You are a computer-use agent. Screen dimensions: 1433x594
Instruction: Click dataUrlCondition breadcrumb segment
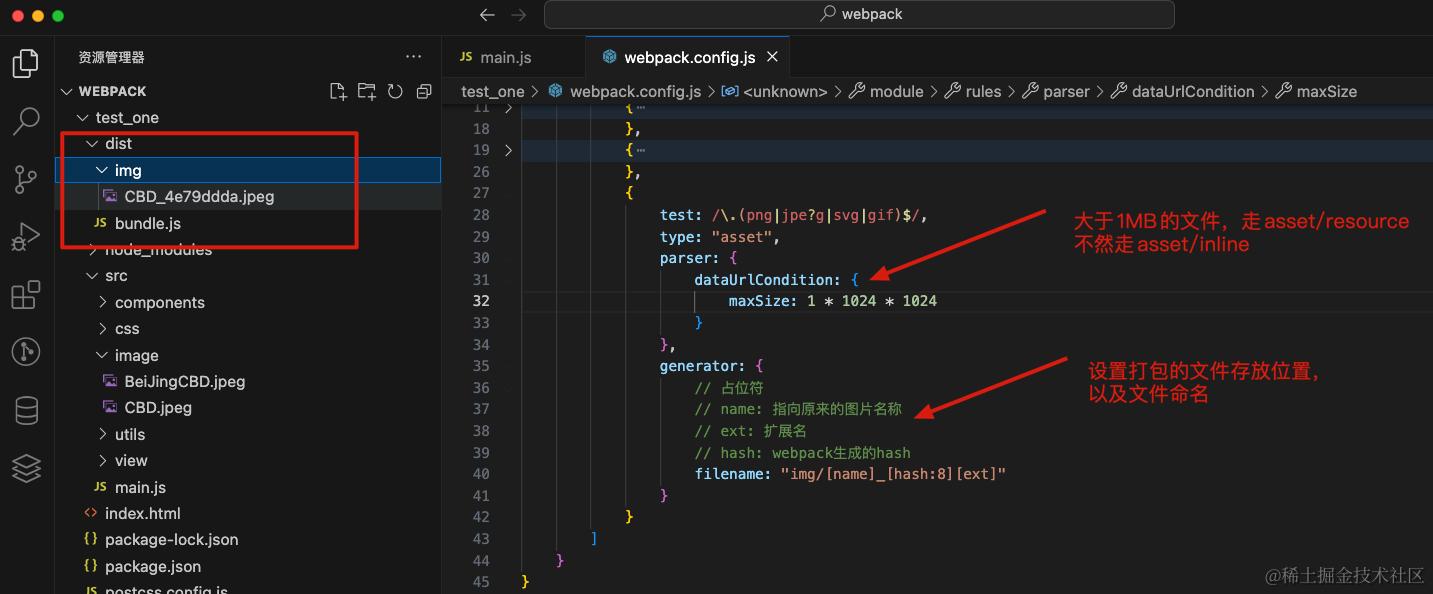[x=1192, y=91]
